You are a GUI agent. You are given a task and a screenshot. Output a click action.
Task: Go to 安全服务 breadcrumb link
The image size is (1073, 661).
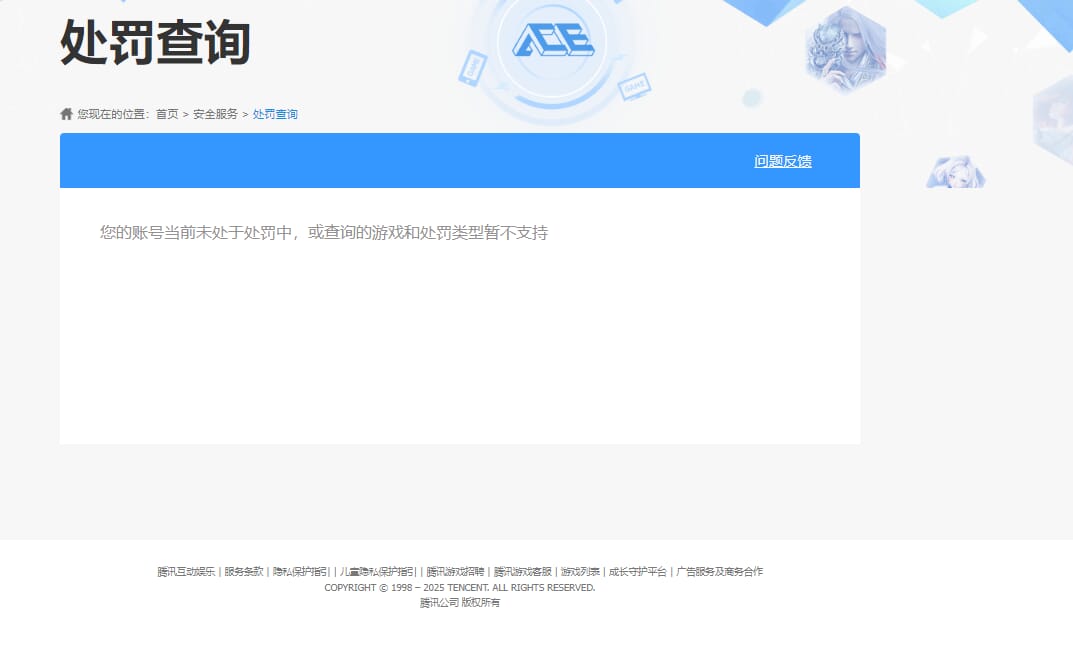(x=215, y=114)
